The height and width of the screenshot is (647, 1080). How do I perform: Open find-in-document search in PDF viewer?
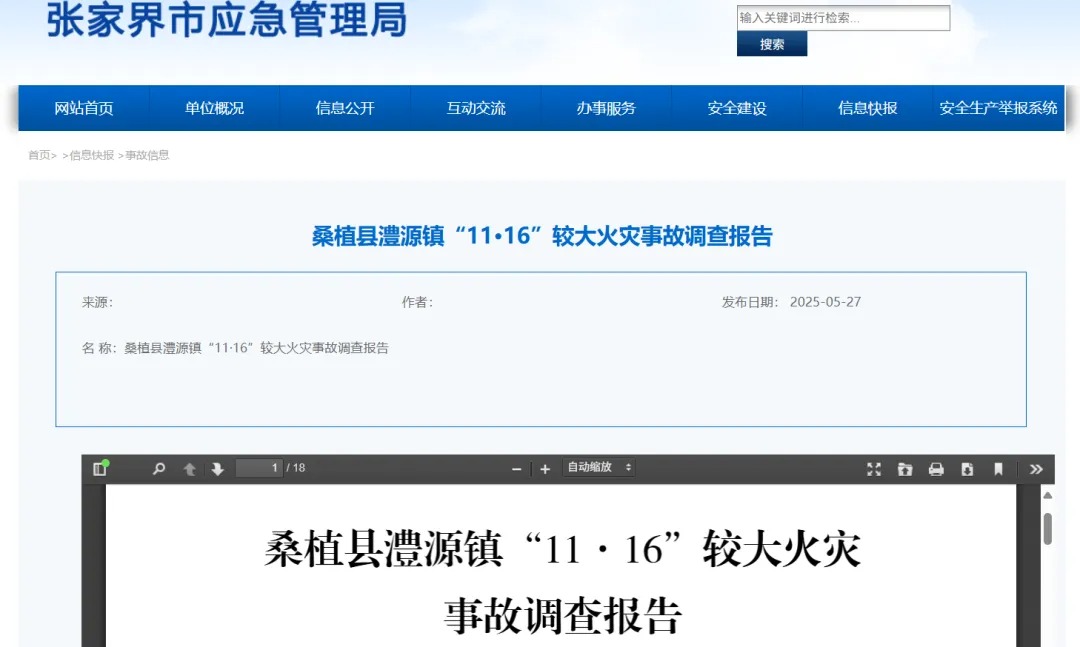pos(158,469)
